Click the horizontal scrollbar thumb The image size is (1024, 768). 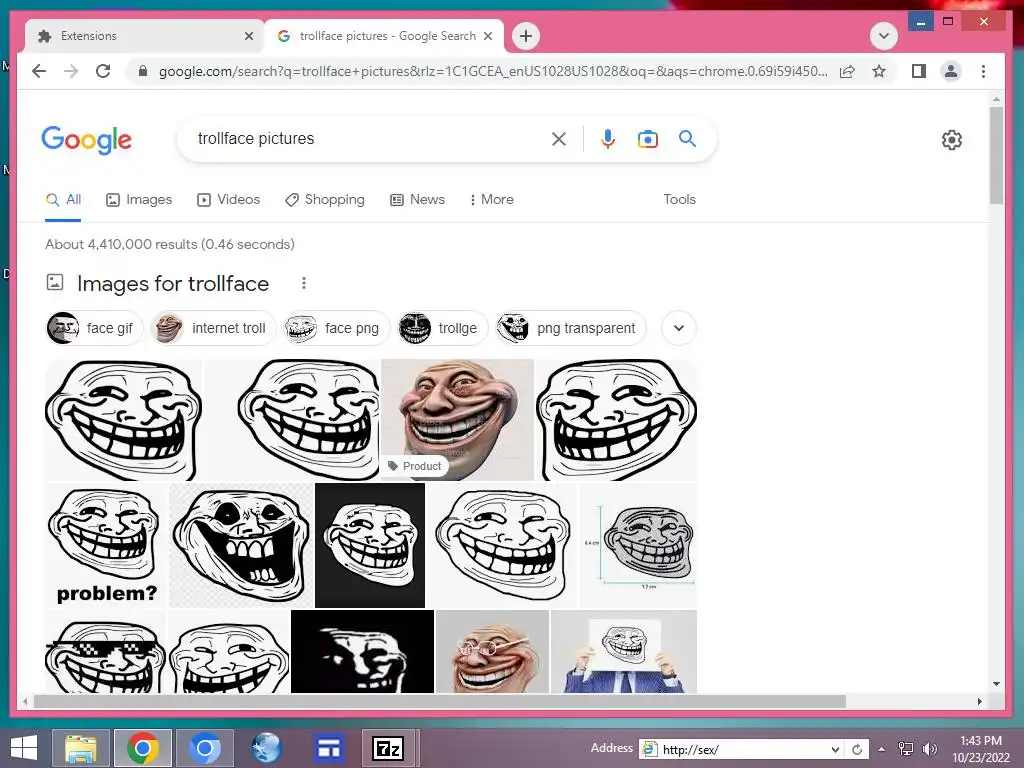click(x=440, y=701)
